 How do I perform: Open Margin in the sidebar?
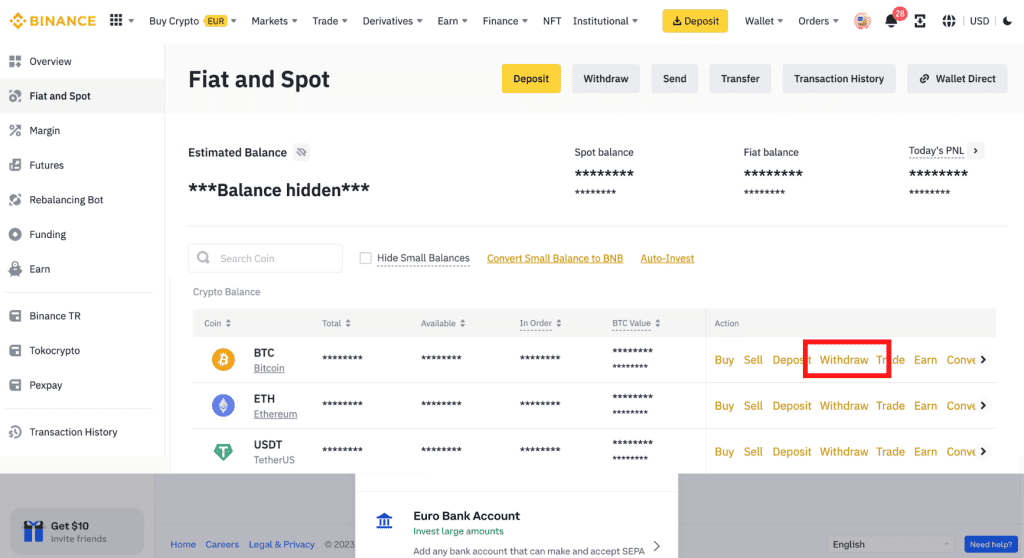(x=44, y=131)
